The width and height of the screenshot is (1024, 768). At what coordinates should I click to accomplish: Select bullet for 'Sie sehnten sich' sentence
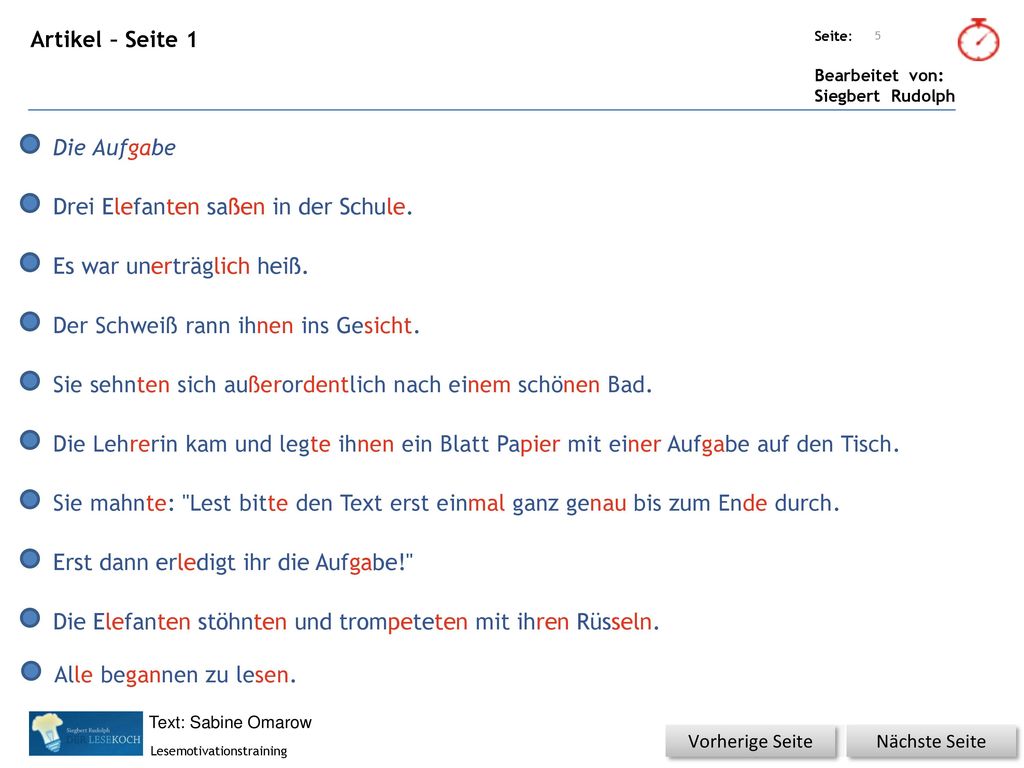(x=30, y=381)
